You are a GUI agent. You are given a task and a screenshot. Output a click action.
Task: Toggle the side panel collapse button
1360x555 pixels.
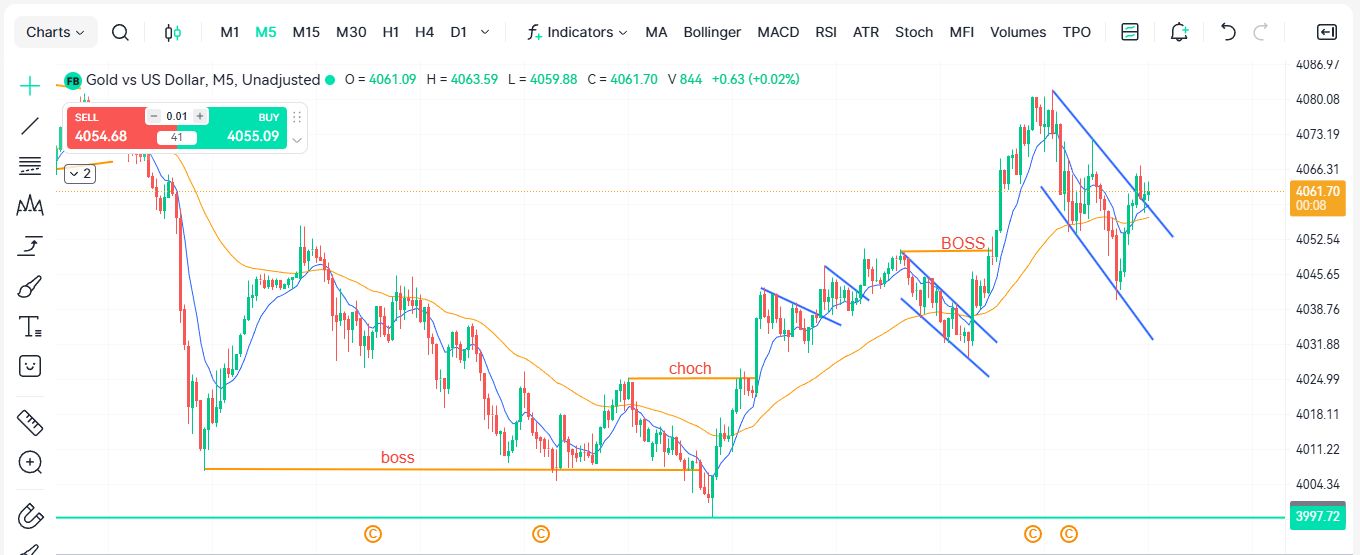pyautogui.click(x=1326, y=32)
